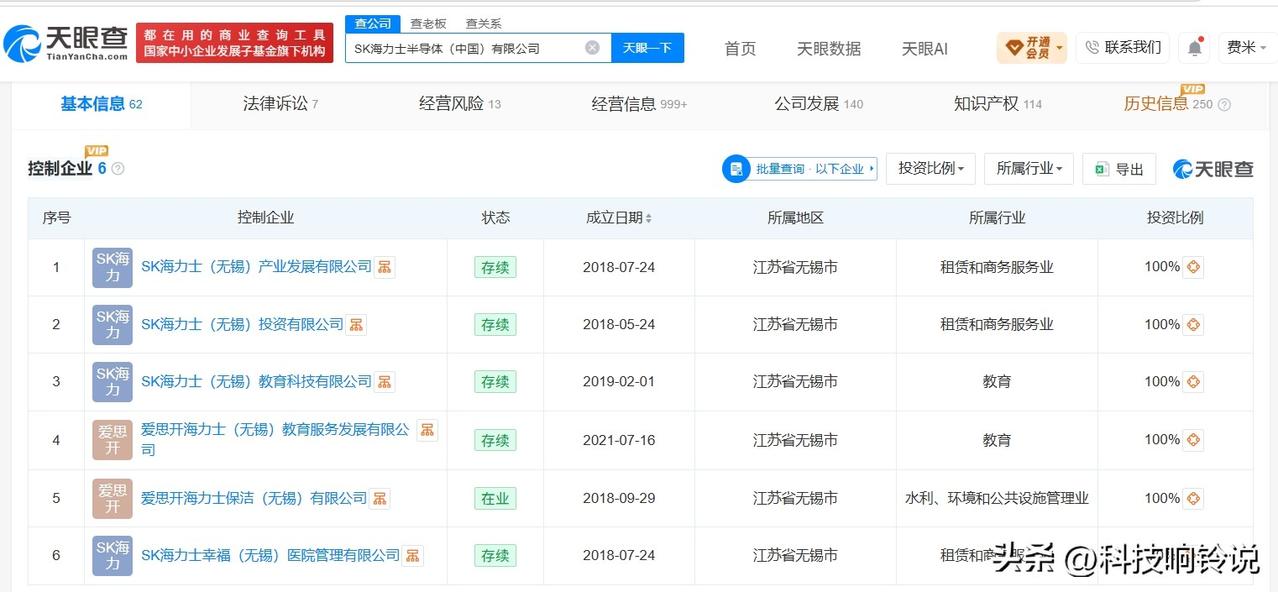Clear the search box with the X icon

tap(592, 48)
